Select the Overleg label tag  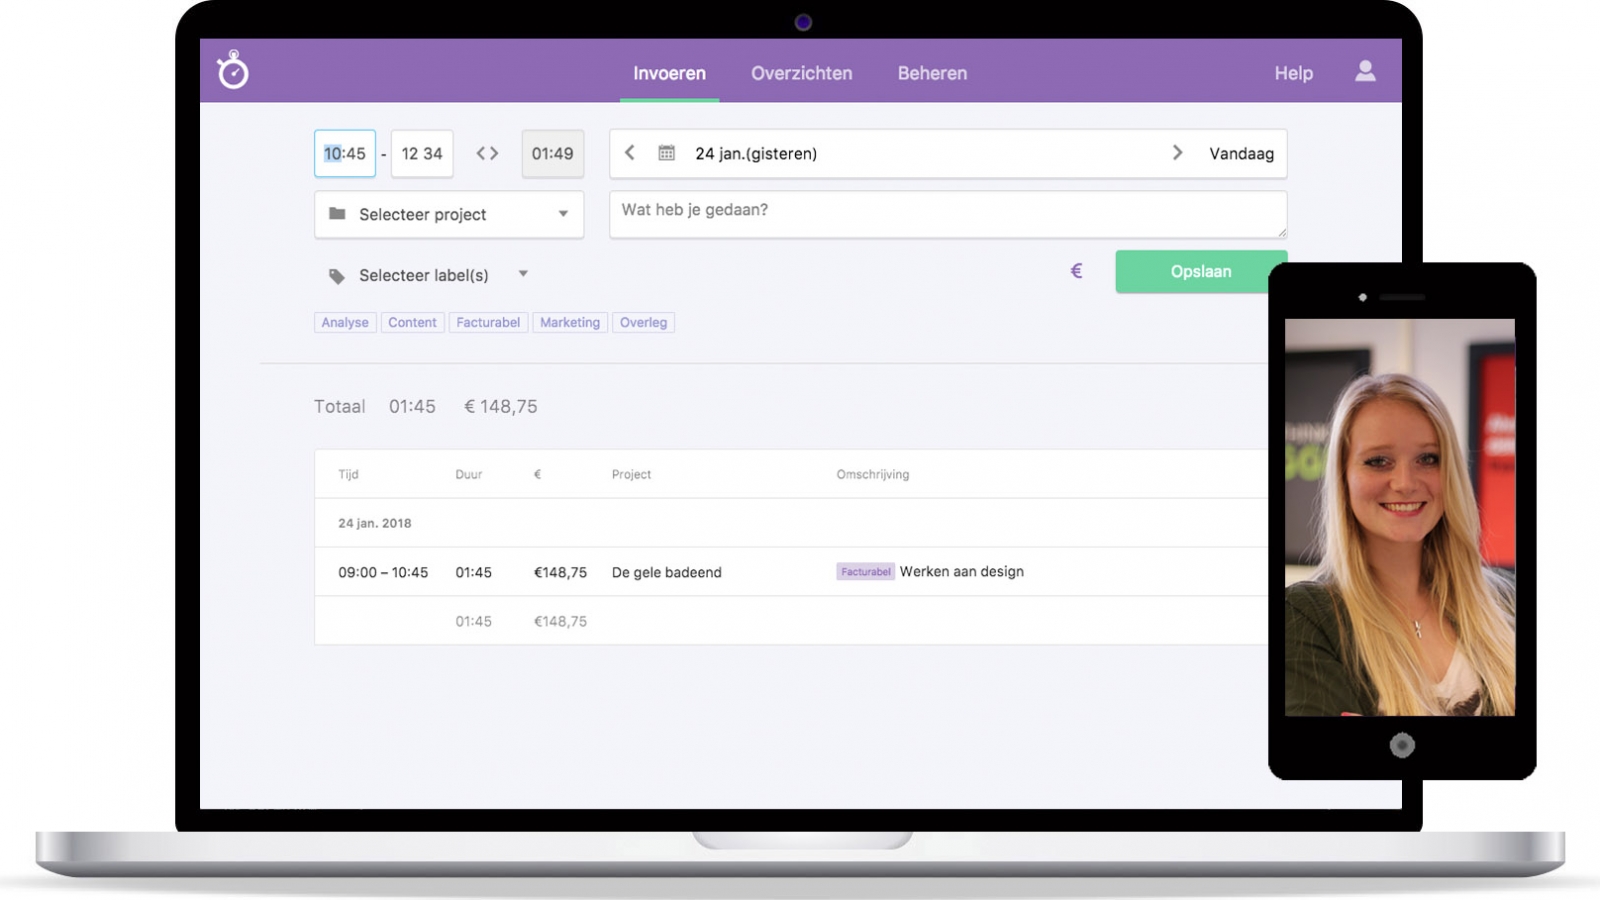(x=643, y=322)
